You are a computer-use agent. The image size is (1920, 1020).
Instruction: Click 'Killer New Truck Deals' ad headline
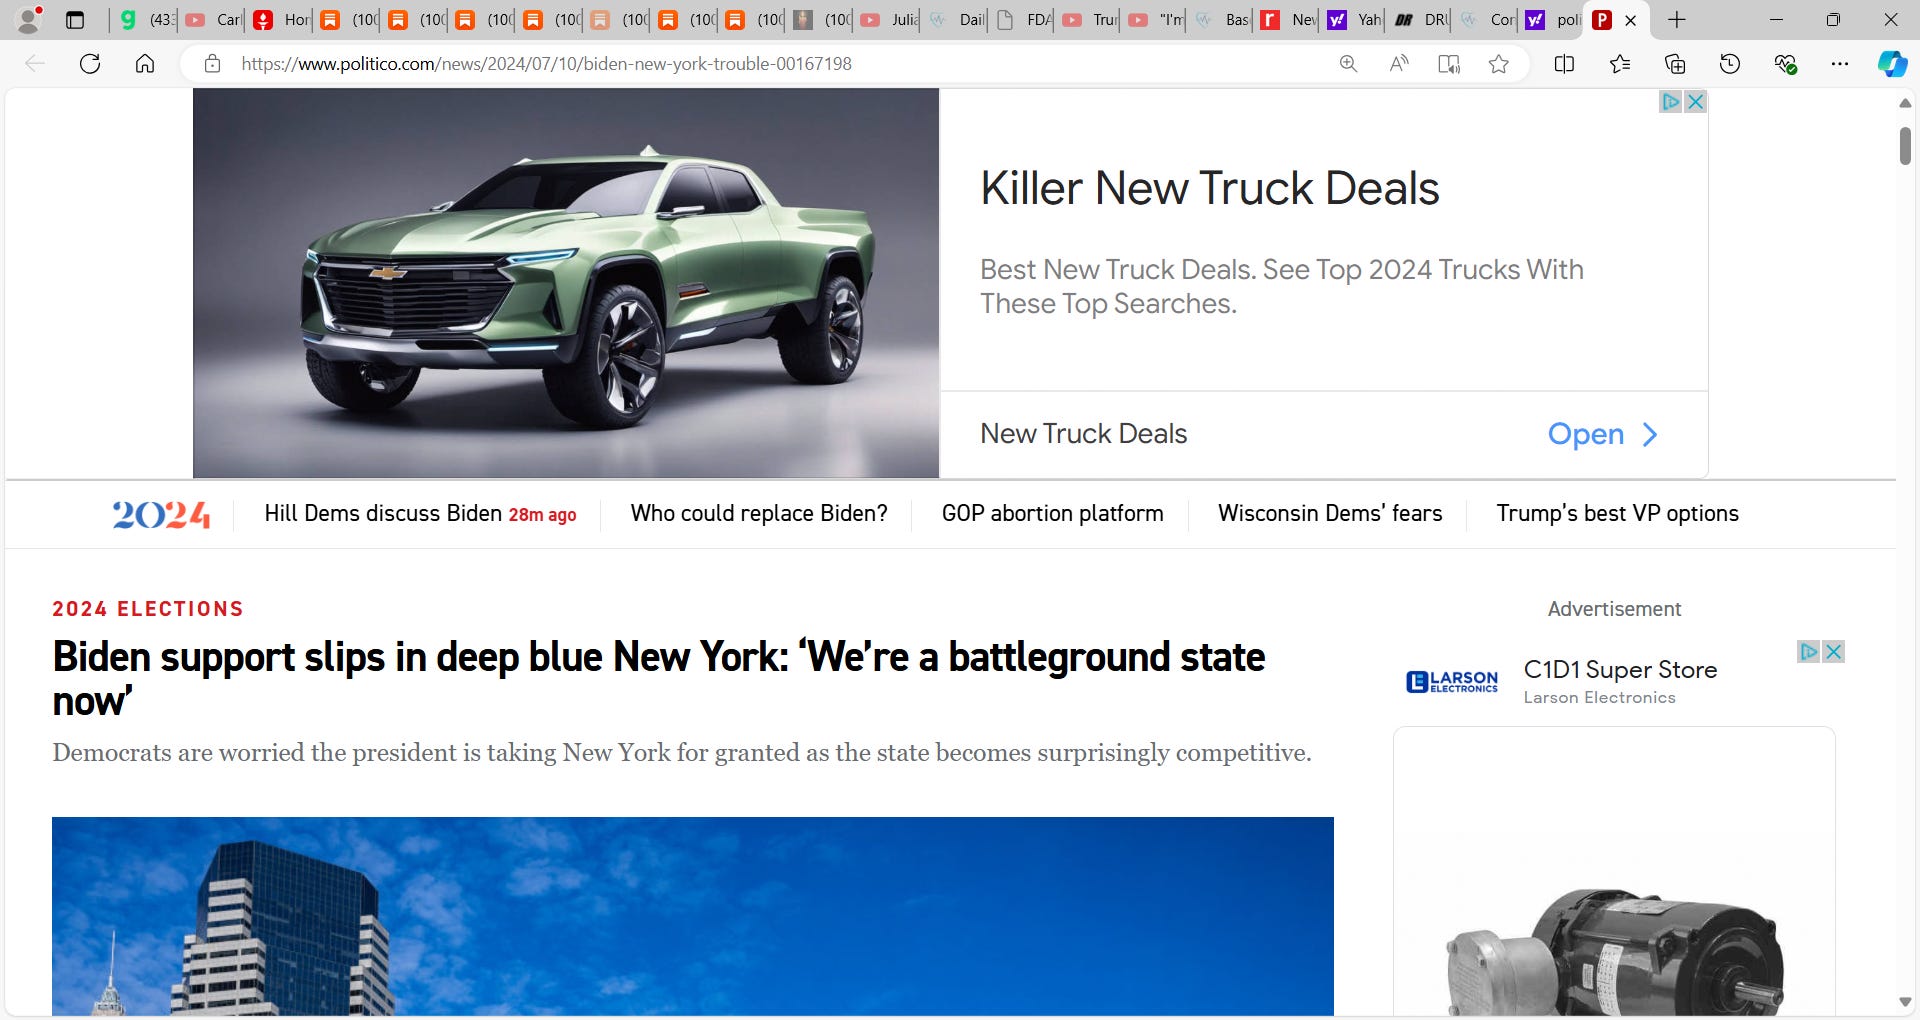click(x=1209, y=188)
